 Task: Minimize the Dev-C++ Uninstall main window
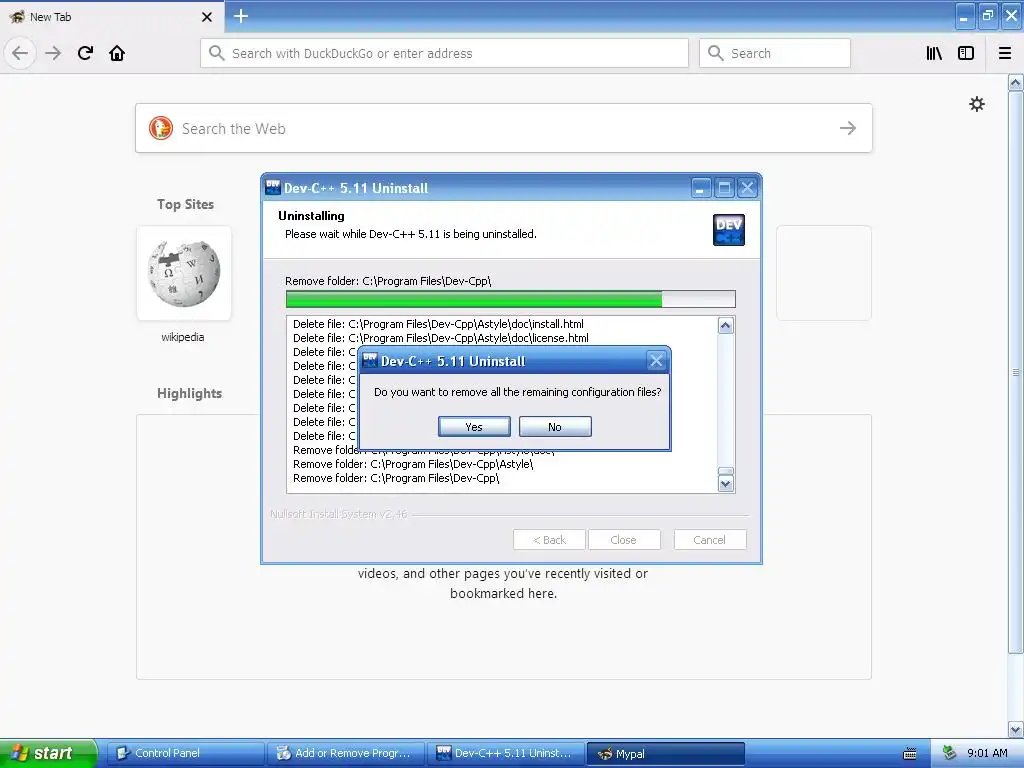pyautogui.click(x=700, y=188)
